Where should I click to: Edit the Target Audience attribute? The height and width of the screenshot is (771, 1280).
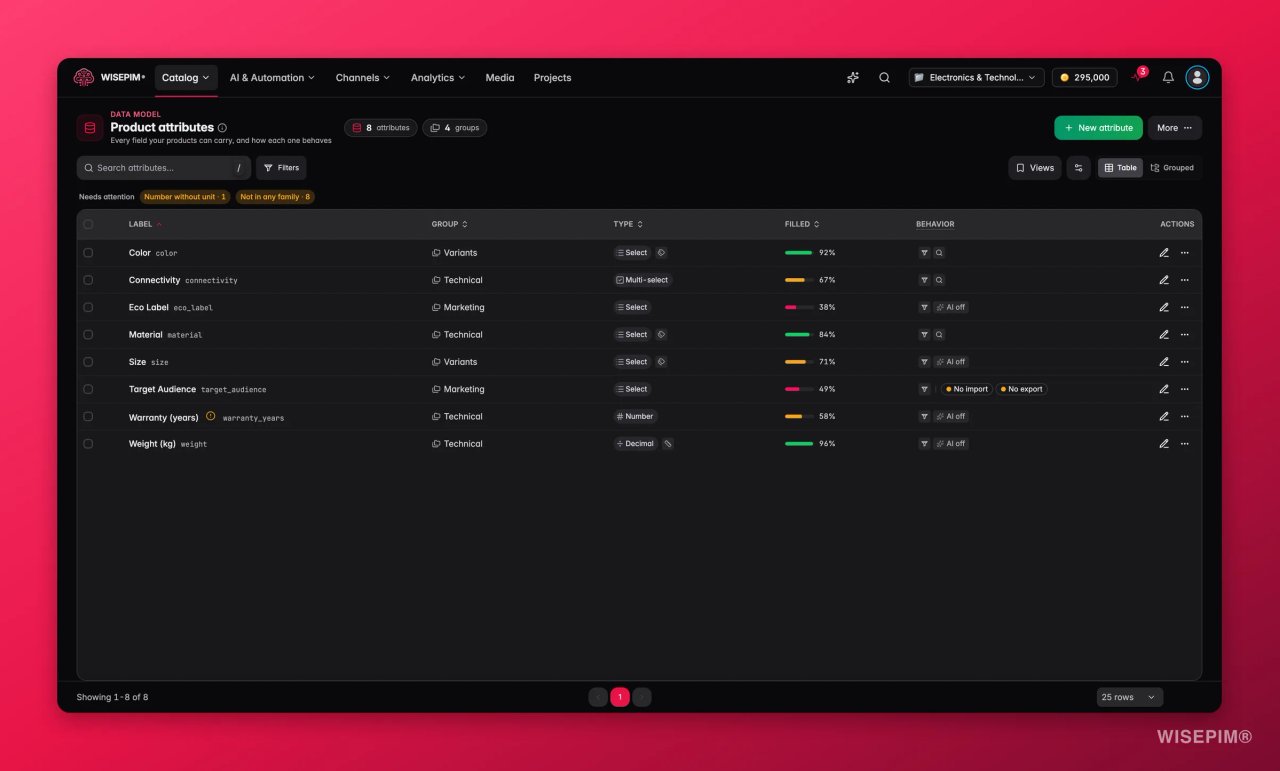click(x=1164, y=389)
